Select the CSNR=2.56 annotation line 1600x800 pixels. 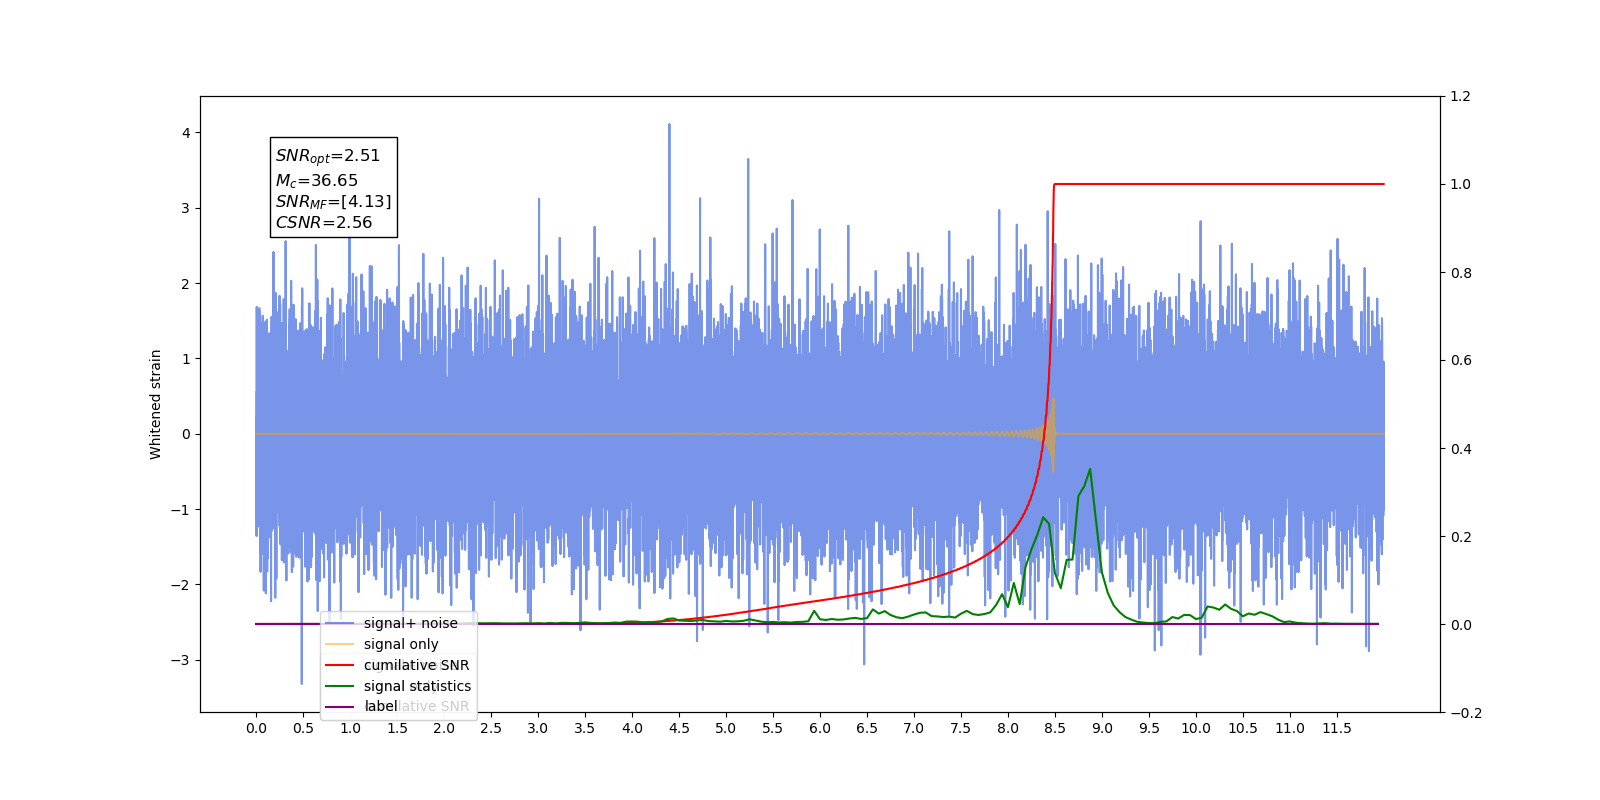324,223
